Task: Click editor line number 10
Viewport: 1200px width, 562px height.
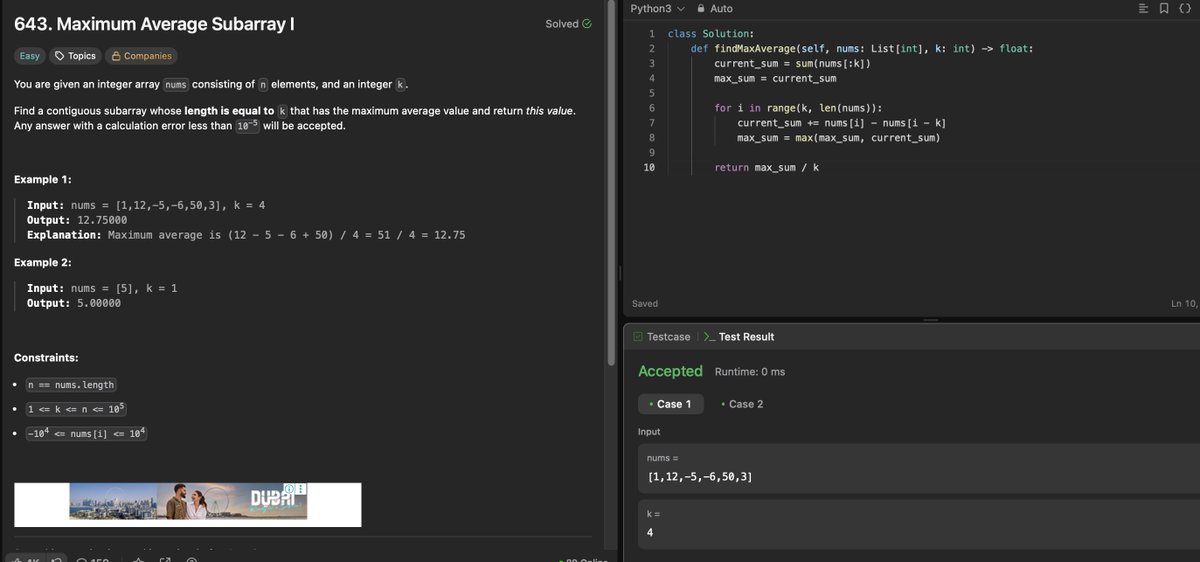Action: (649, 167)
